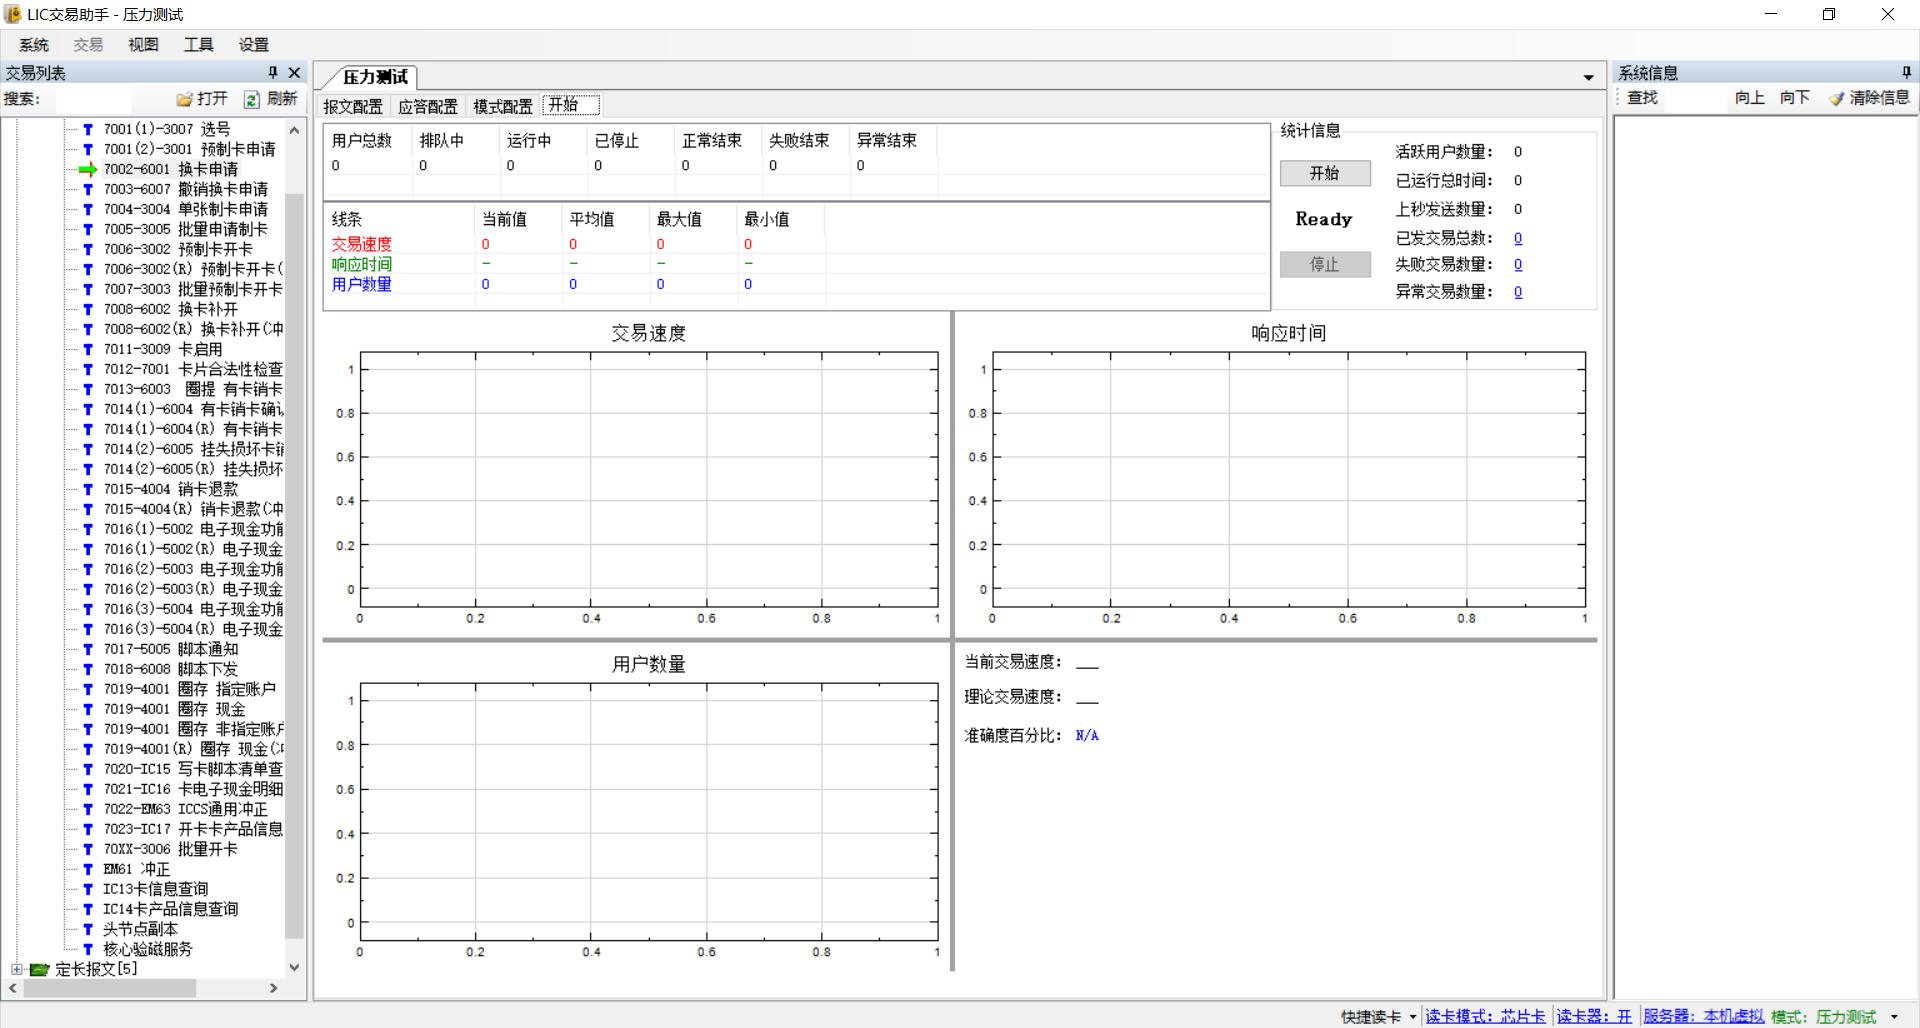Screen dimensions: 1920x1028
Task: Click the 清除信息 broom icon
Action: coord(1837,98)
